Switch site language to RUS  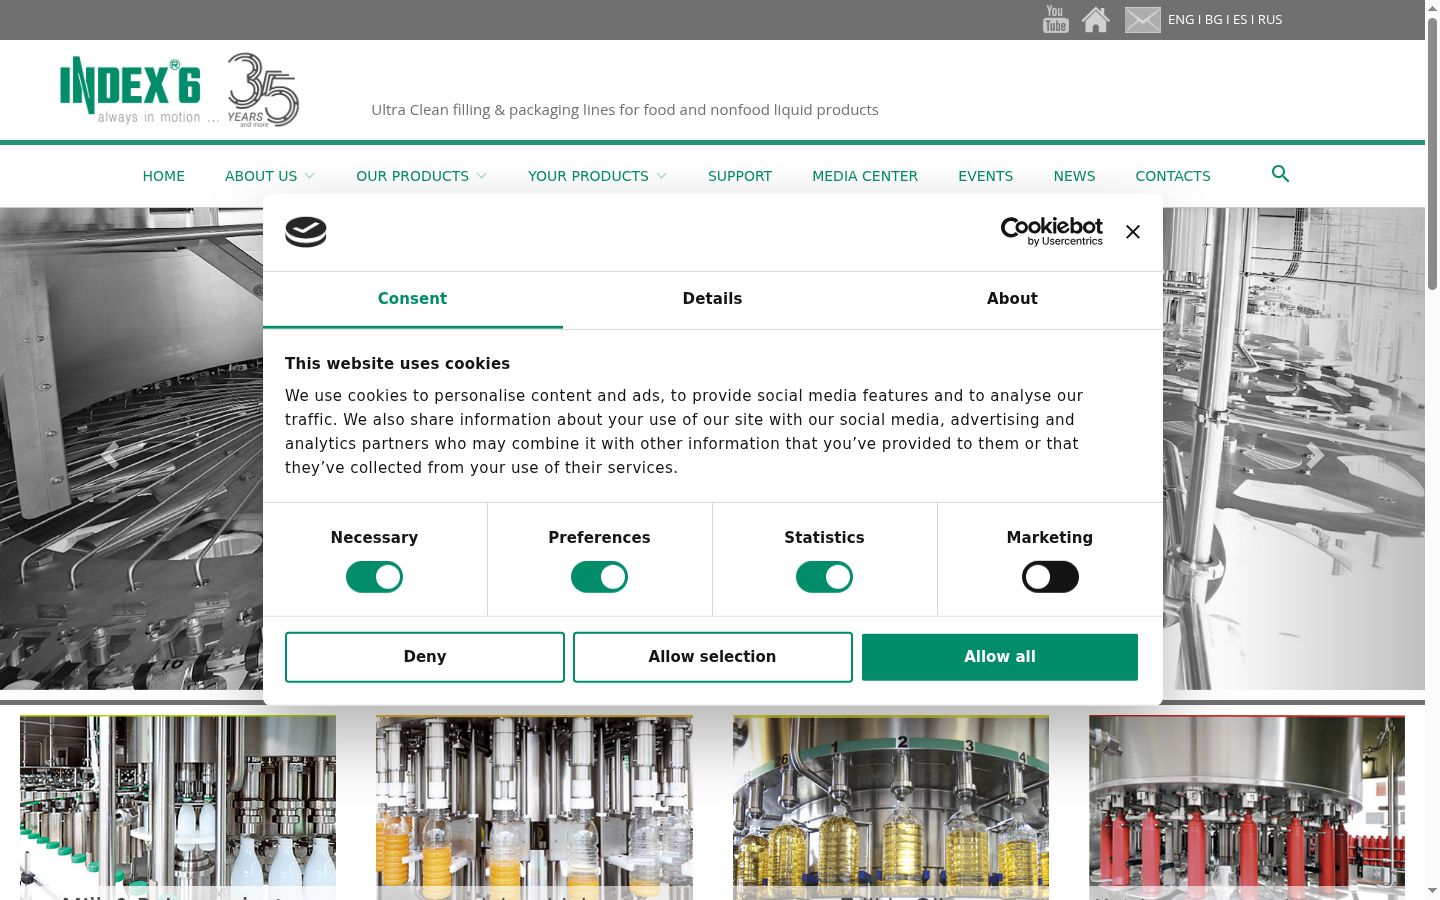(x=1270, y=19)
